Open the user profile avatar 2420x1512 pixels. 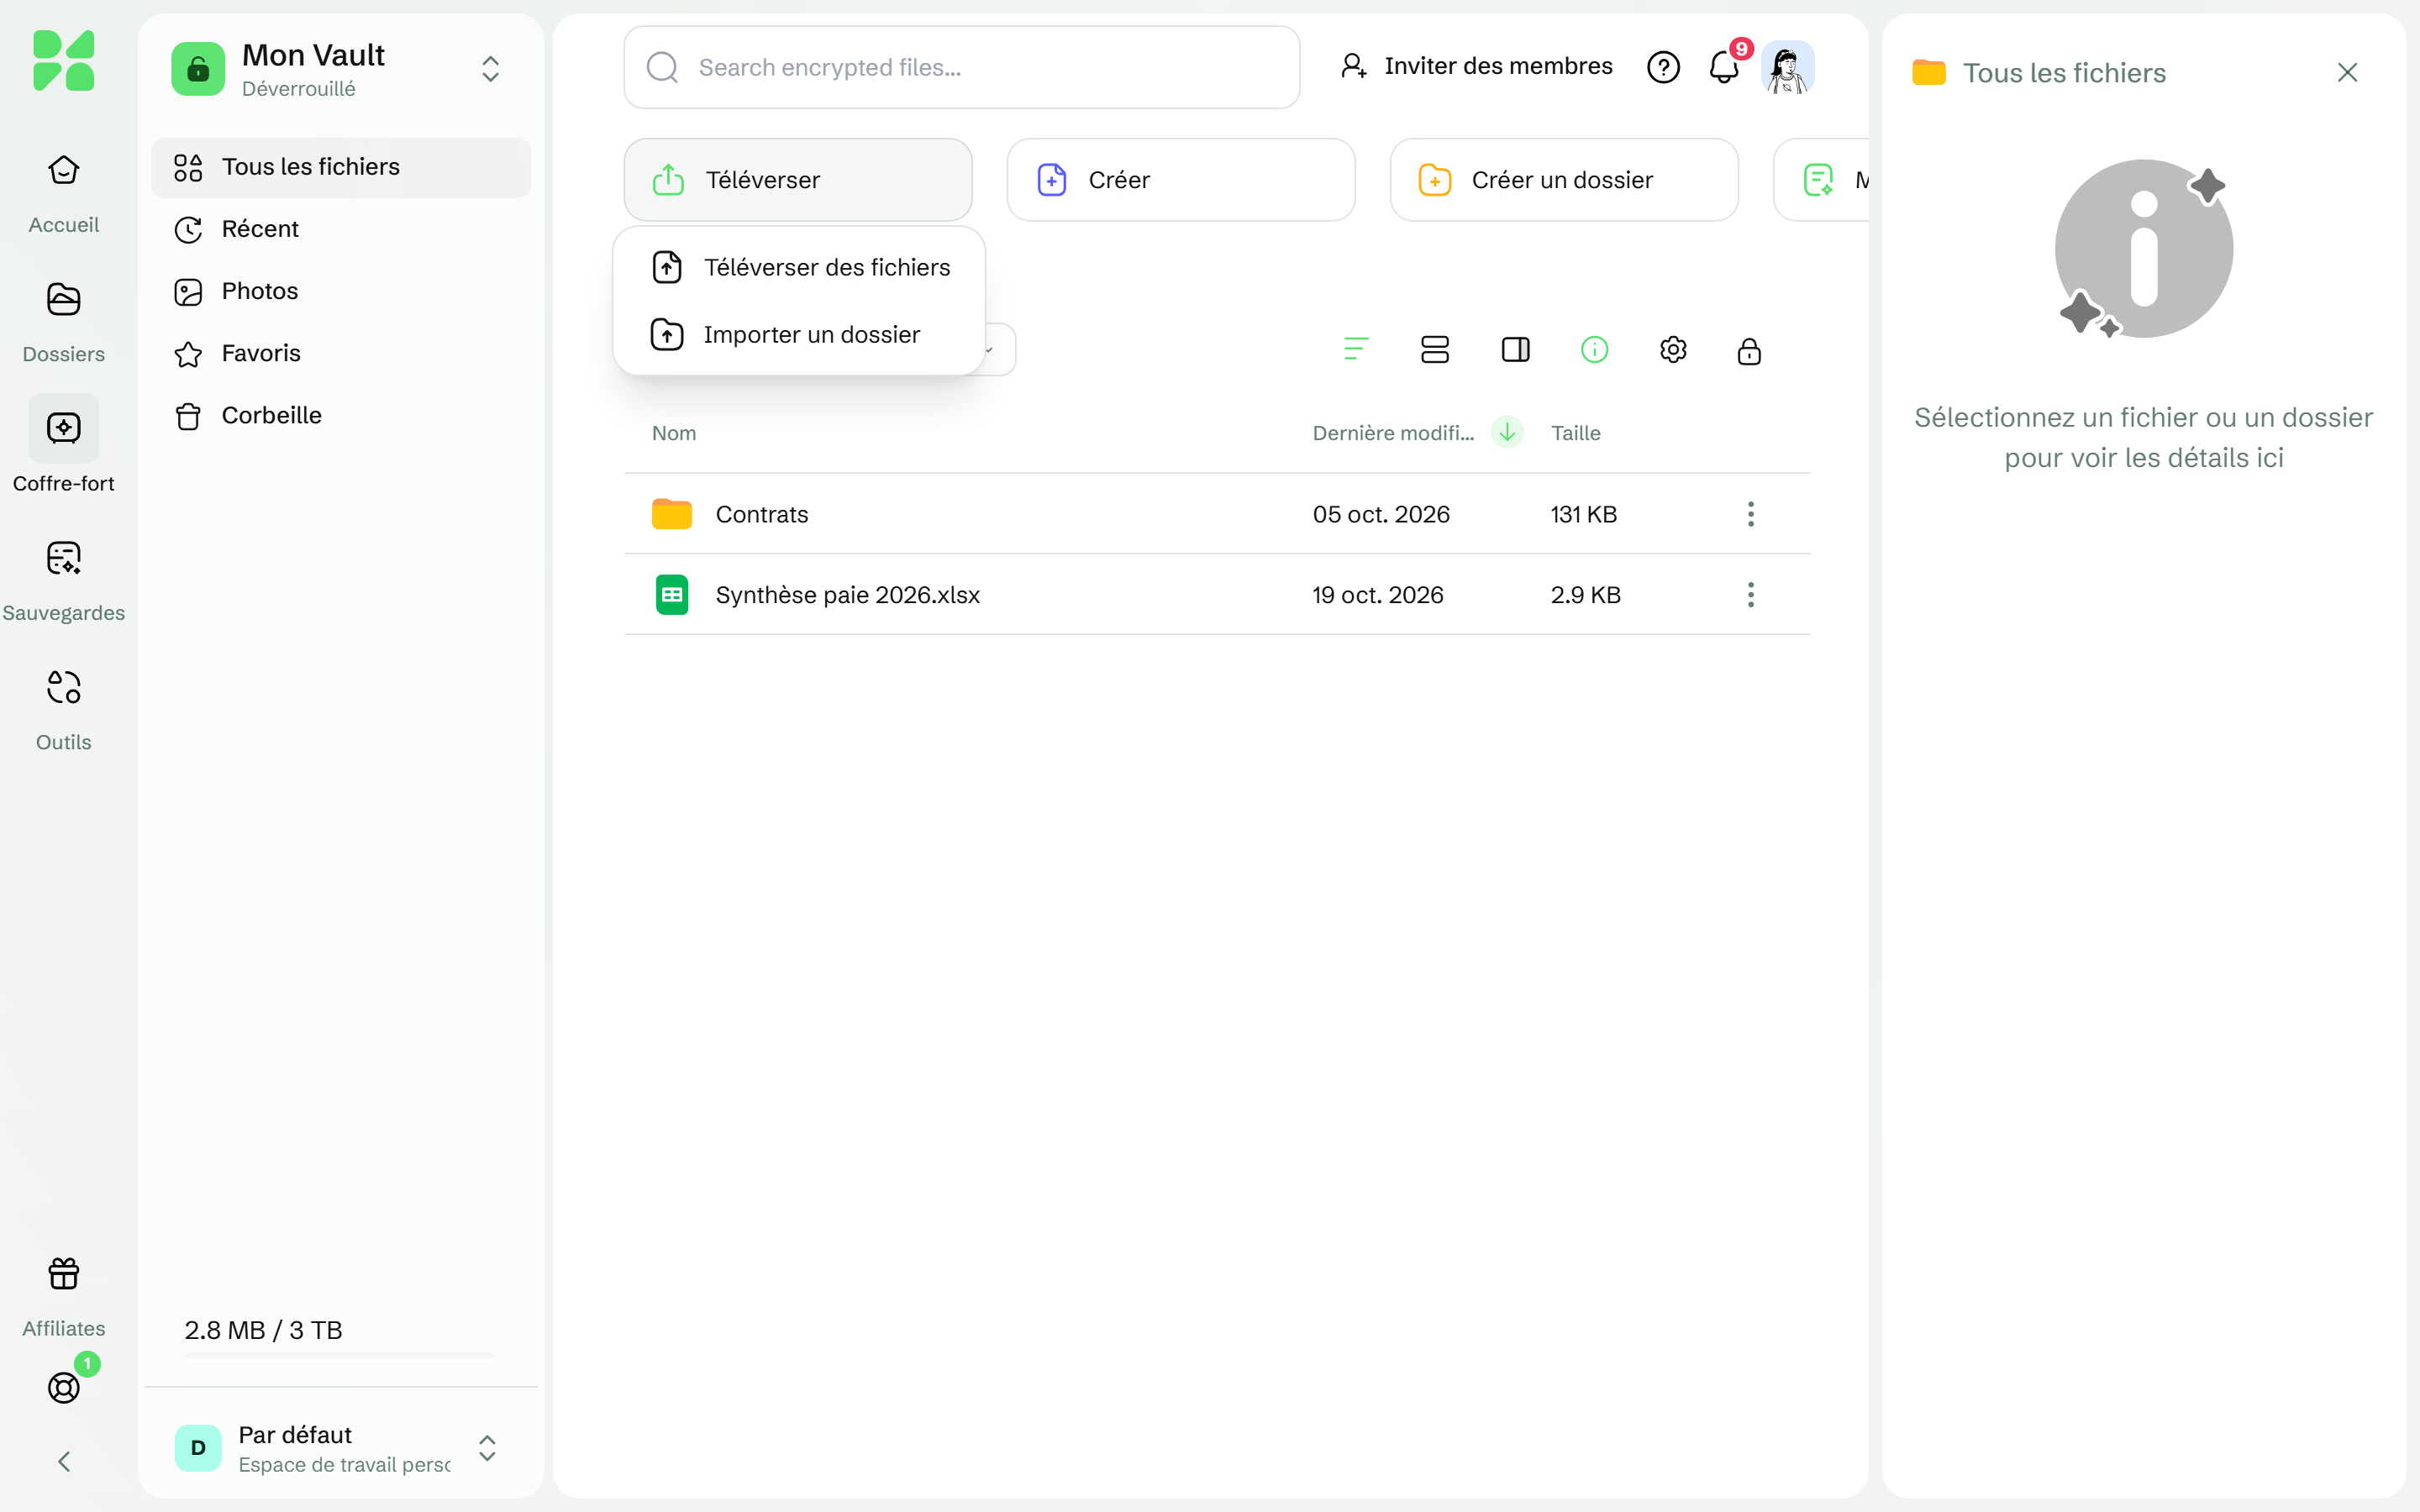pos(1787,67)
